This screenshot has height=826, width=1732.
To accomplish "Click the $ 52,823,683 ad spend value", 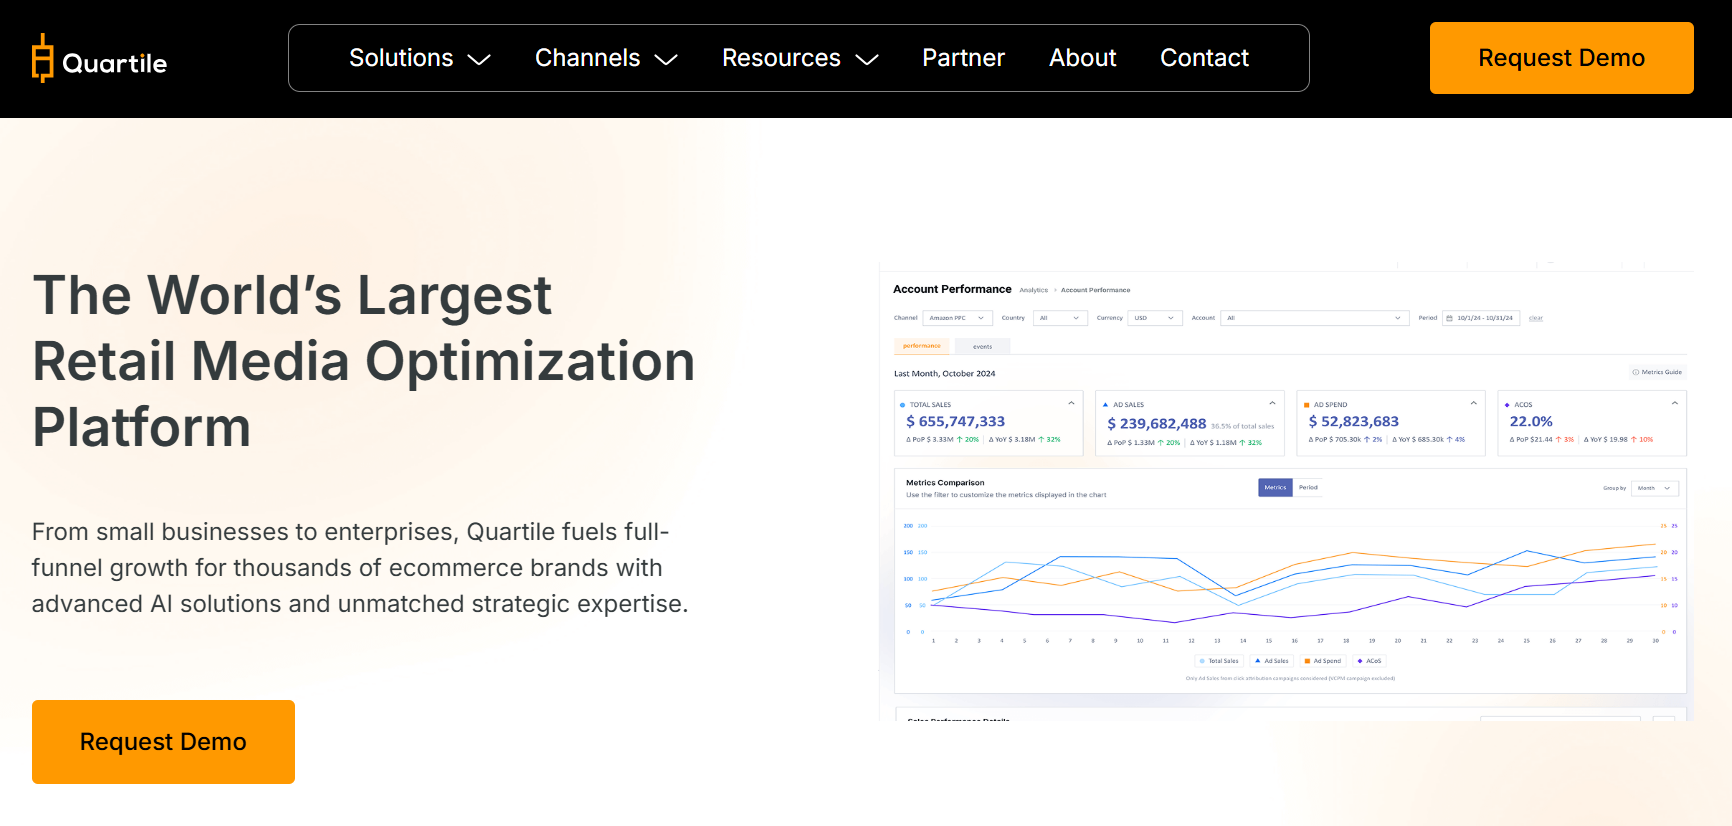I will click(x=1354, y=421).
